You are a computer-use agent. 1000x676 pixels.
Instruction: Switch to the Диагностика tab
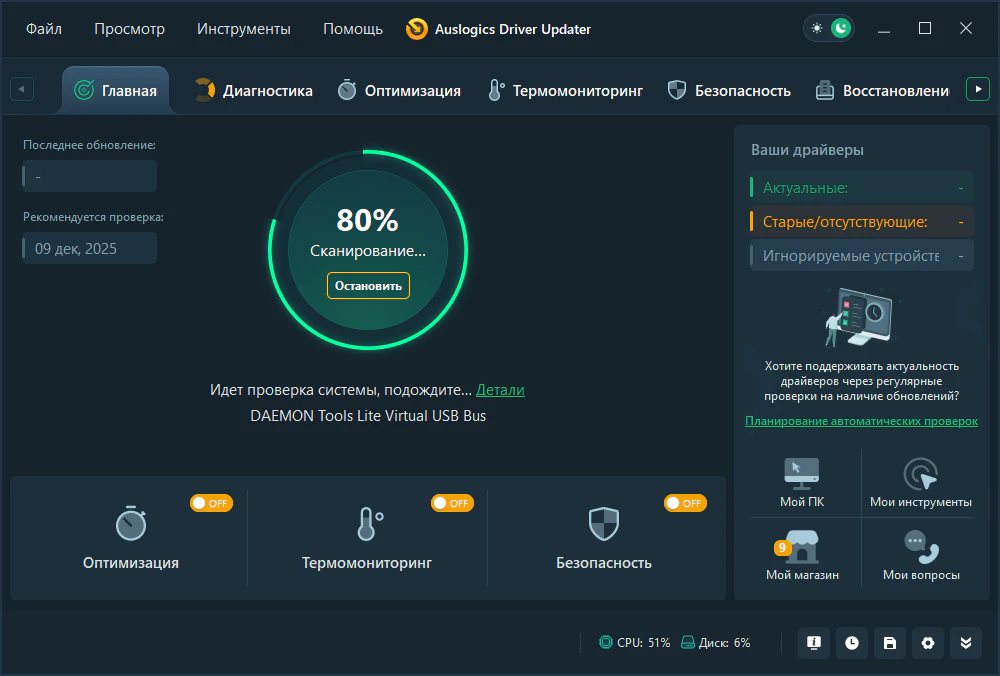point(254,91)
